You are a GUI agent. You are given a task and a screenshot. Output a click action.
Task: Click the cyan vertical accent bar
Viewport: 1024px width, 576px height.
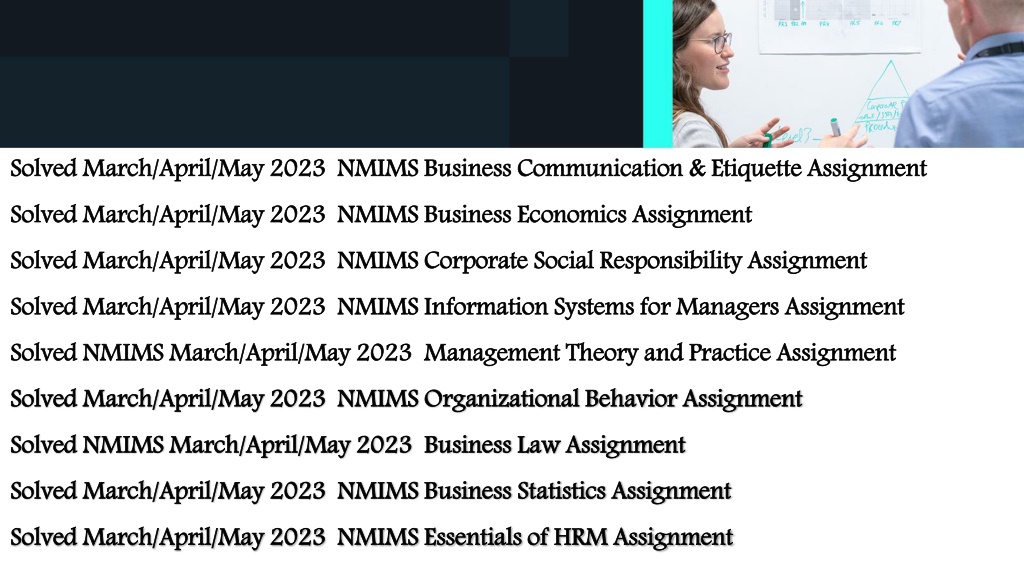click(x=658, y=73)
